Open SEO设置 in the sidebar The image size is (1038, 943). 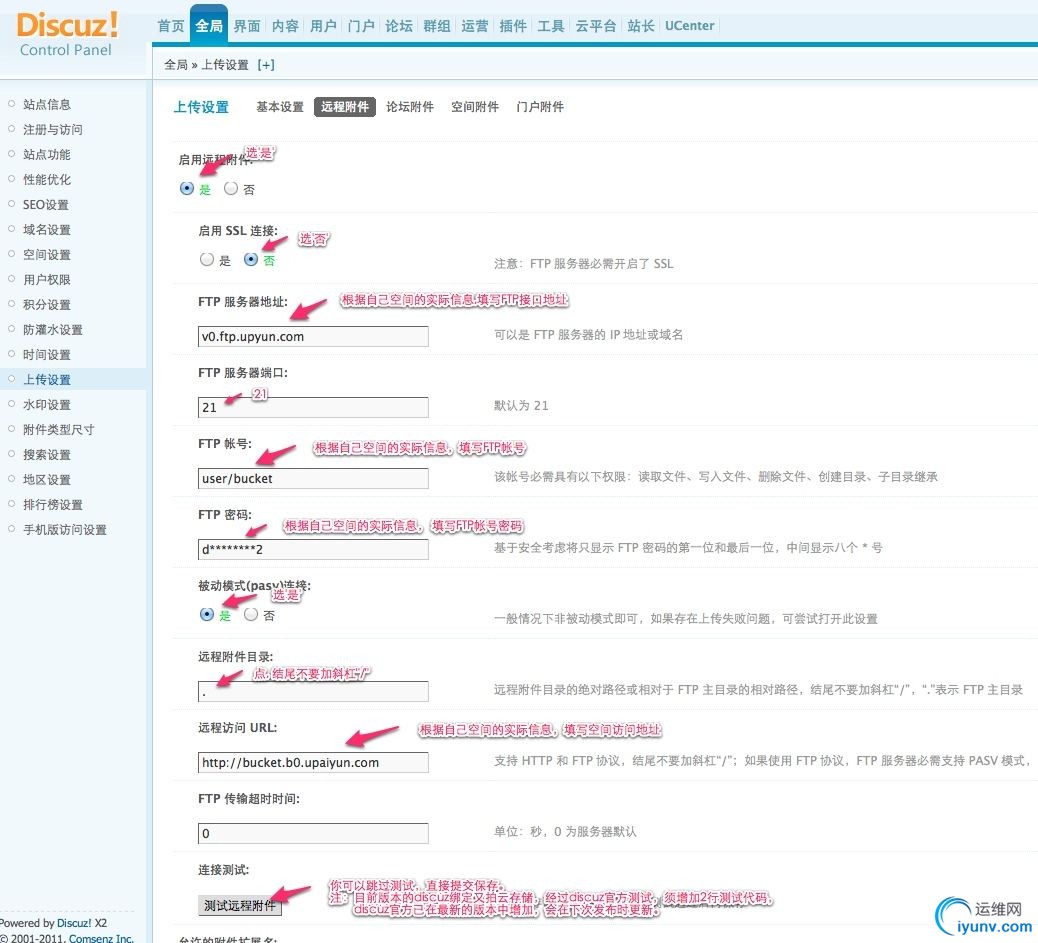click(x=46, y=205)
